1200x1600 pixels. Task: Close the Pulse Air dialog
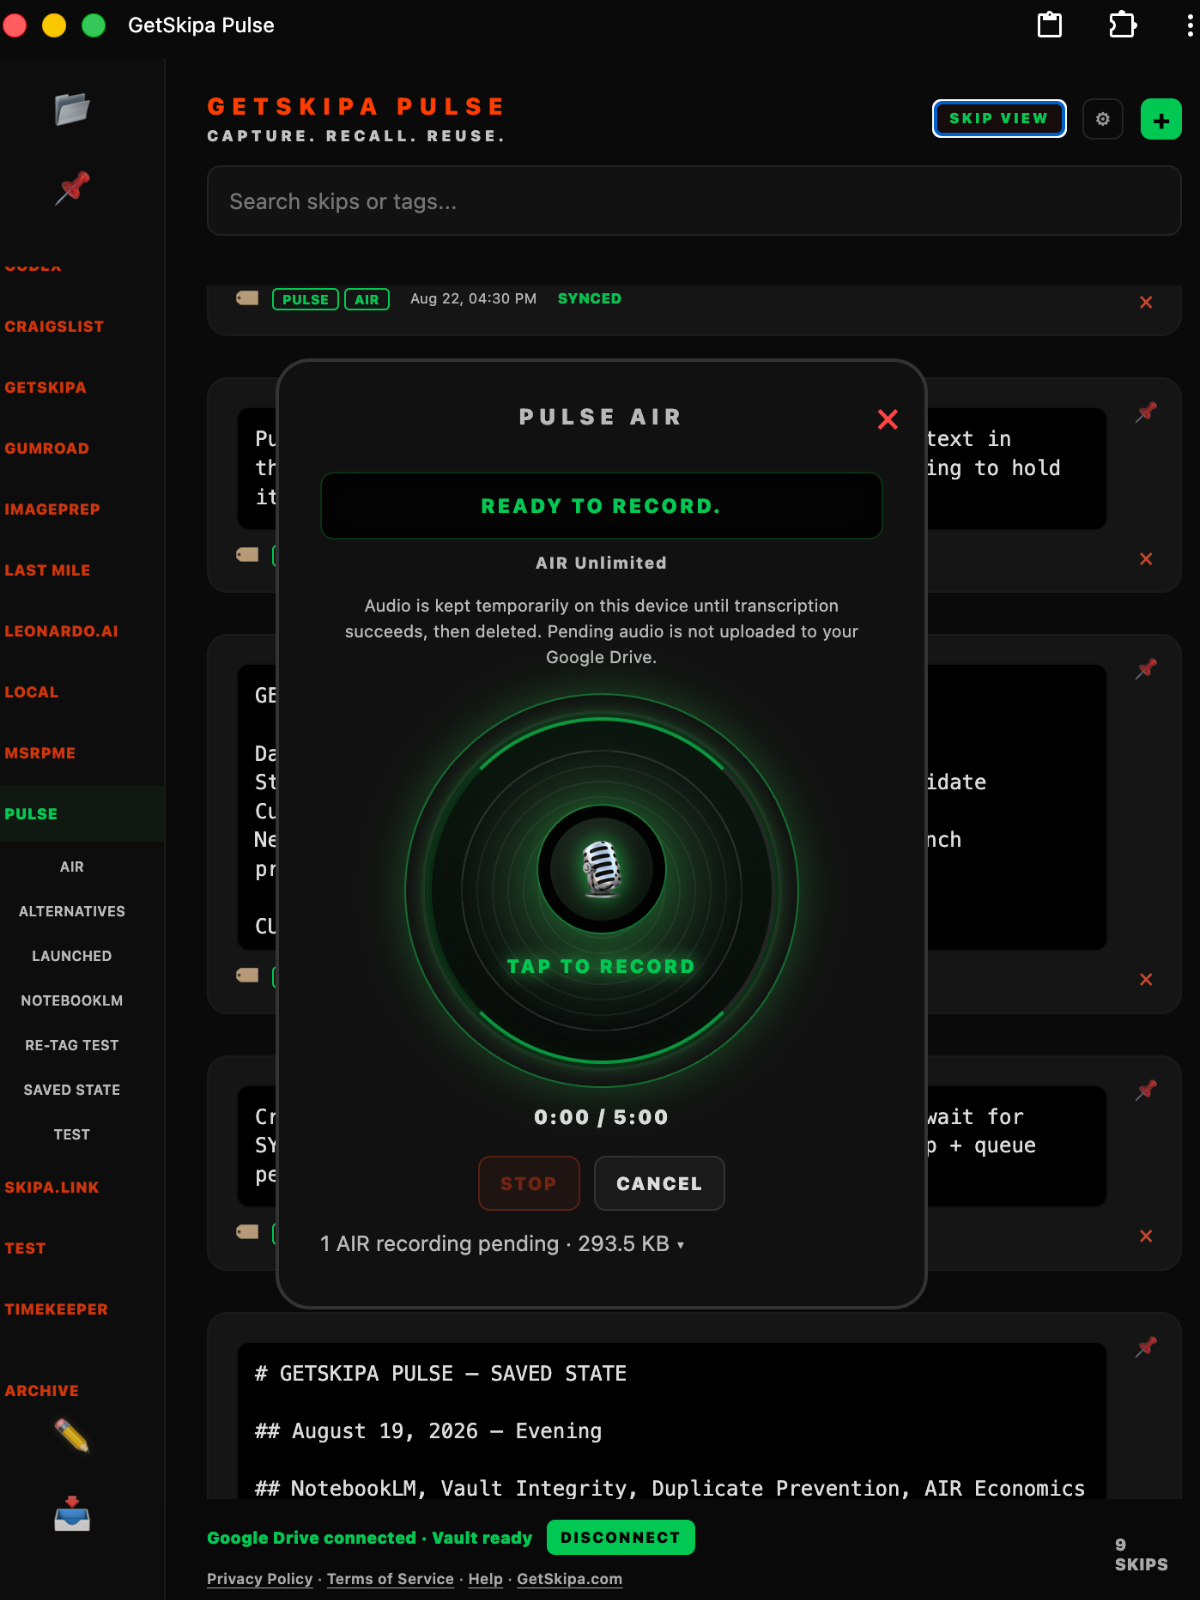coord(887,419)
